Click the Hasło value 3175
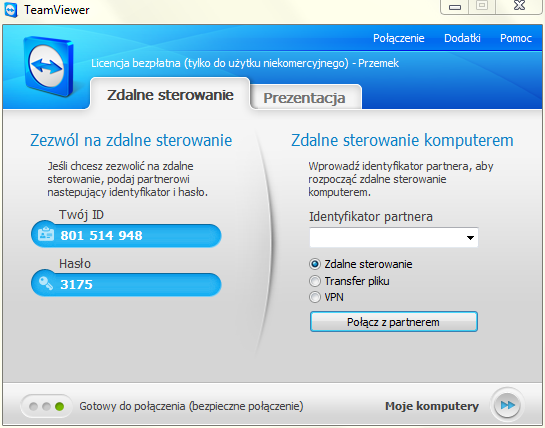Screen dimensions: 545x428 pos(76,285)
